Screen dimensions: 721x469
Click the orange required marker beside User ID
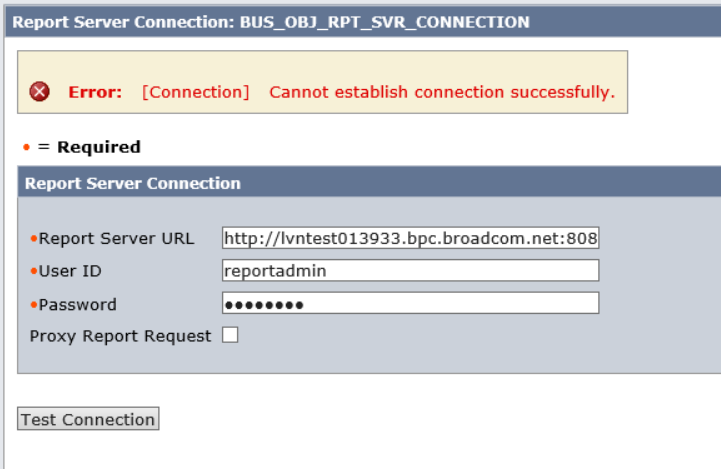coord(33,272)
